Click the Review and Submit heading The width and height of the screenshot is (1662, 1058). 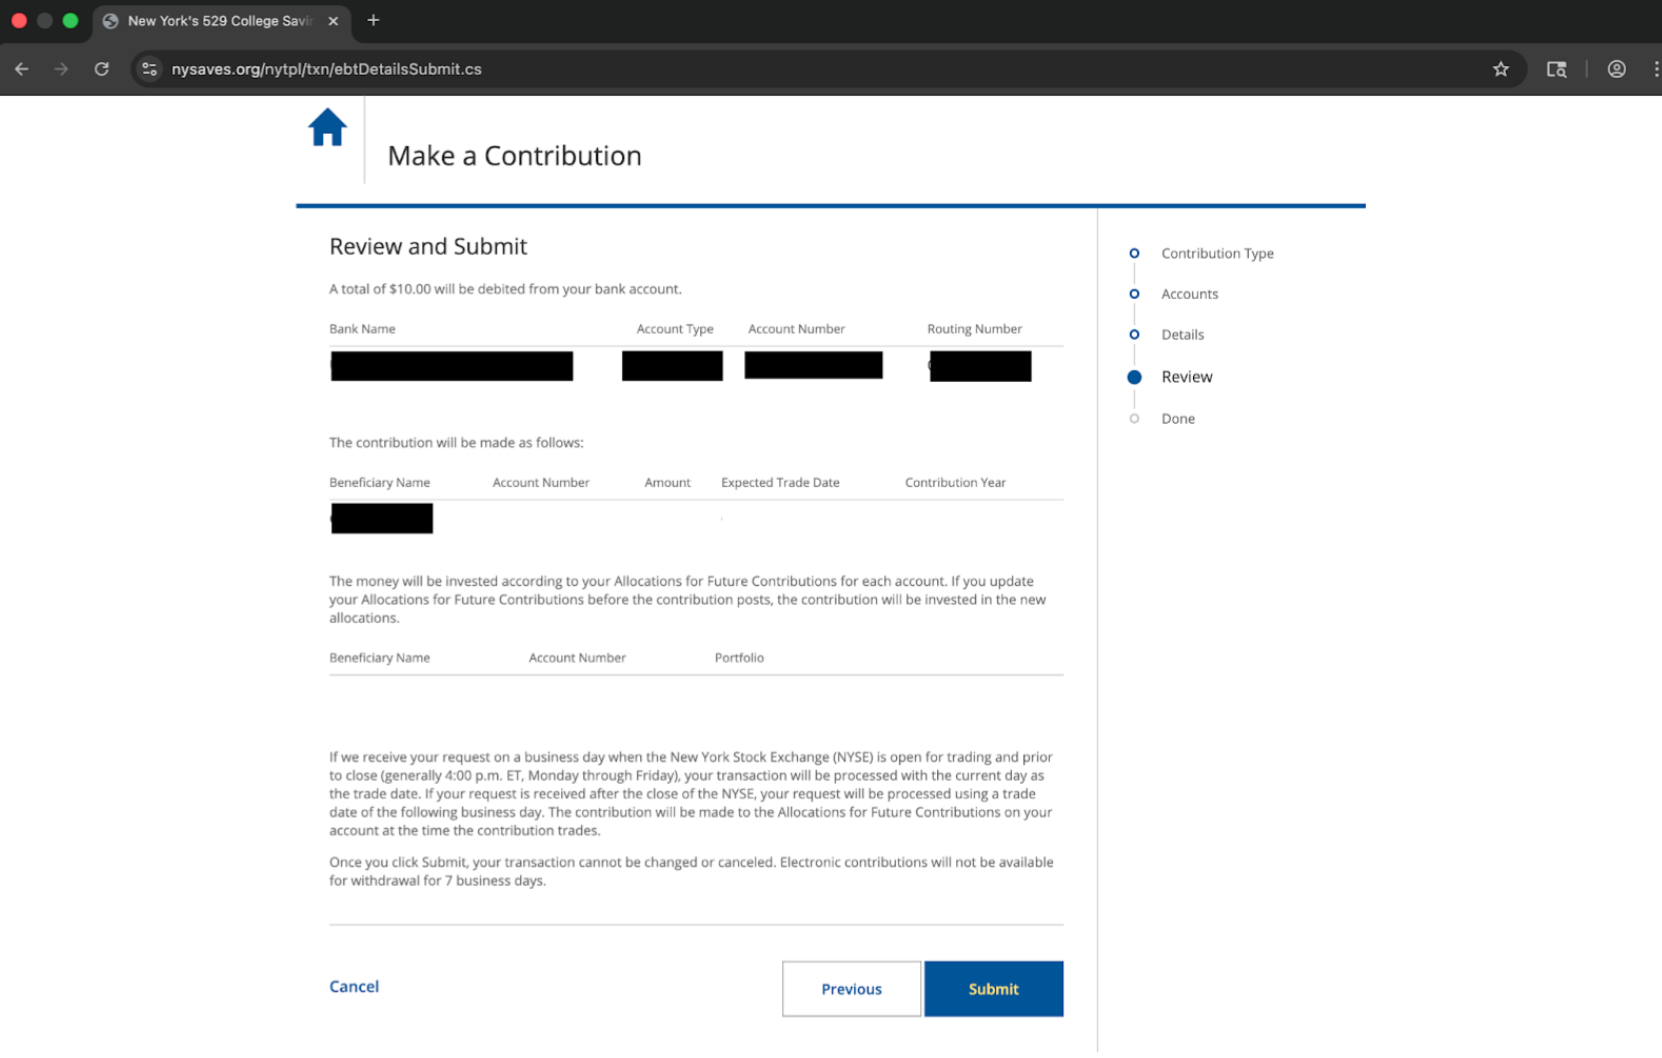(428, 246)
